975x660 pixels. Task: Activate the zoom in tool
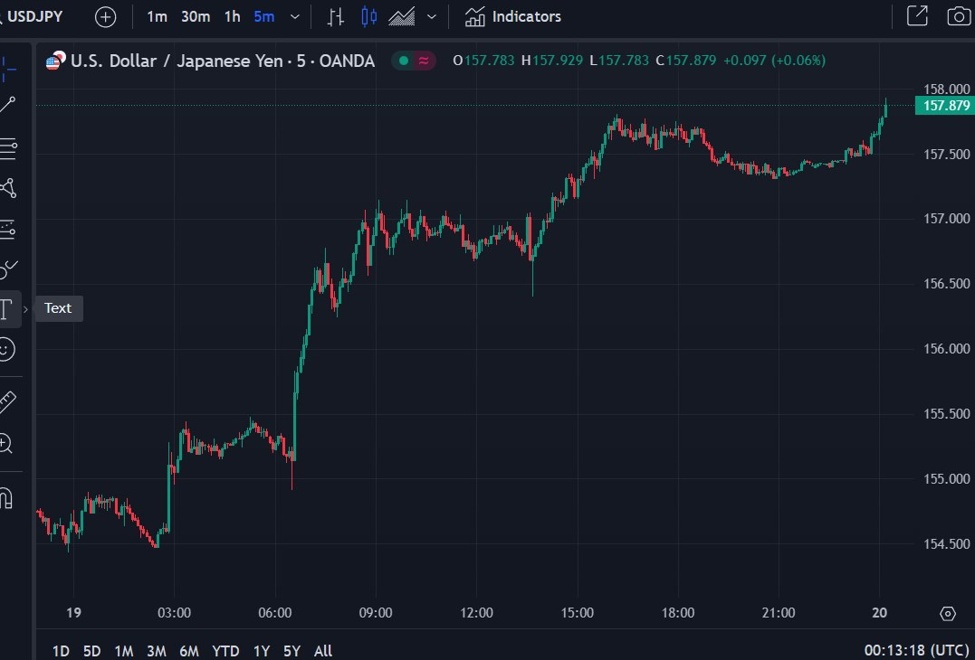7,444
